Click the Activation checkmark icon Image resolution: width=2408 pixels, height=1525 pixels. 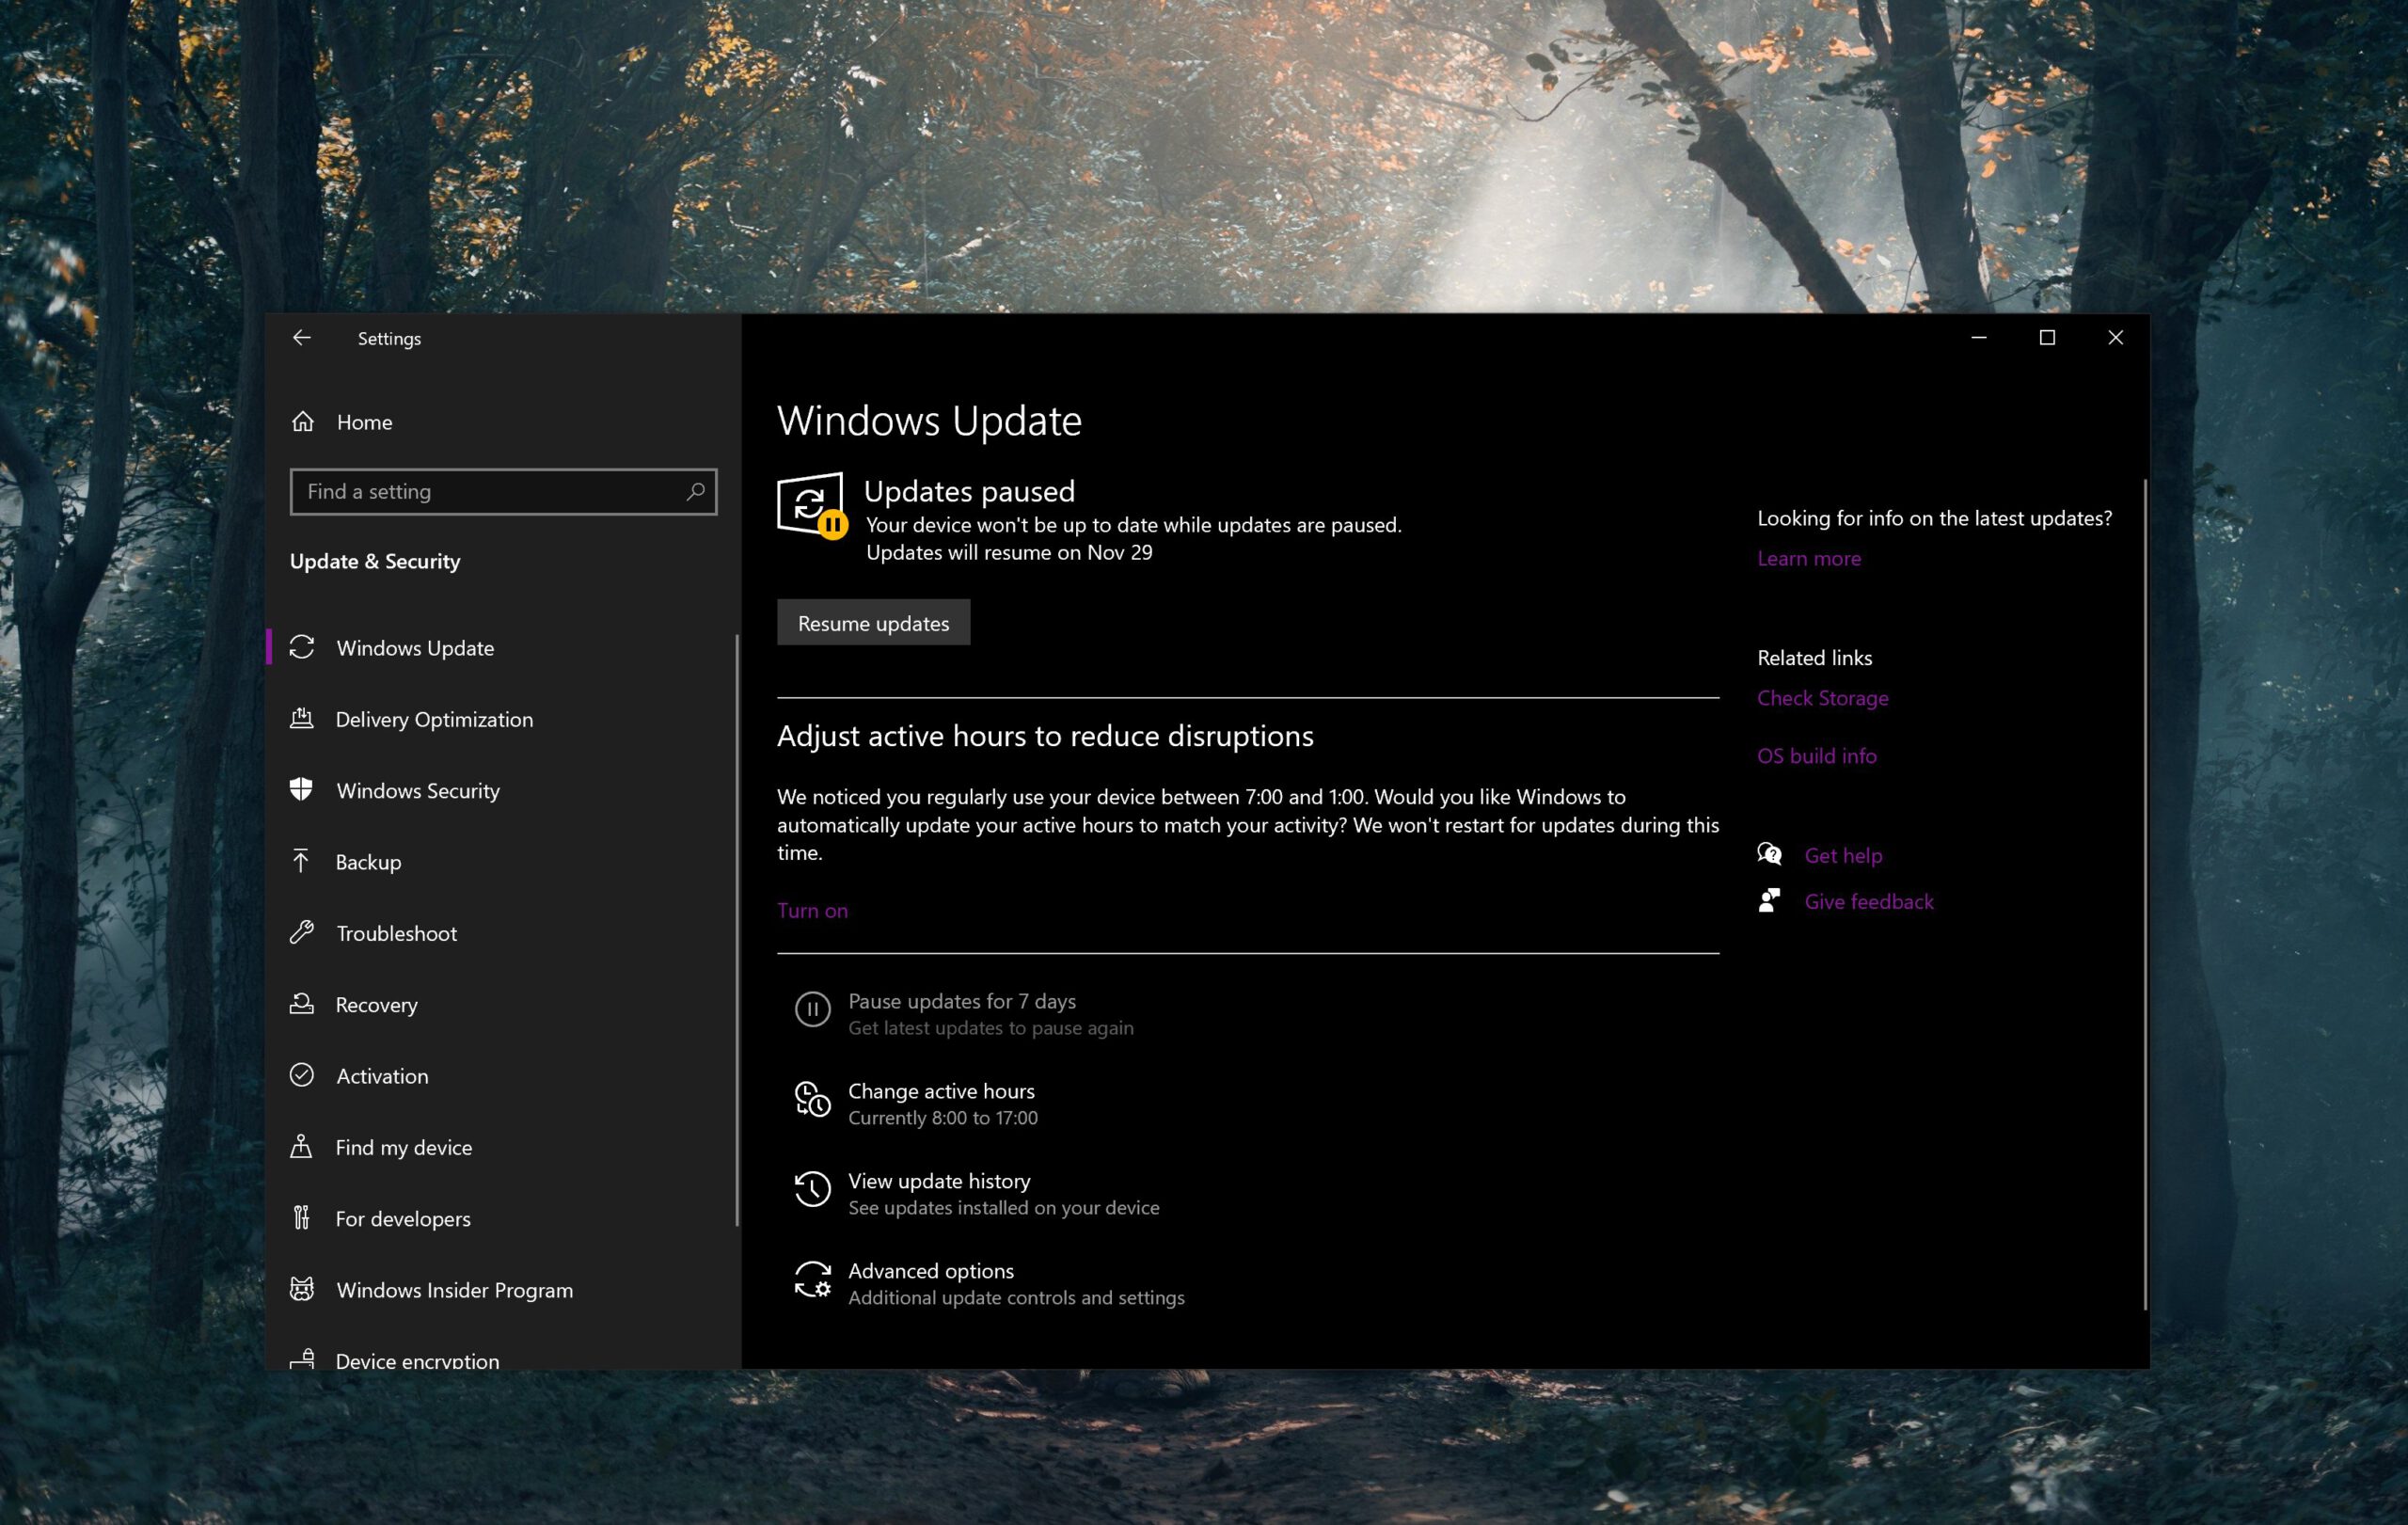[x=302, y=1075]
